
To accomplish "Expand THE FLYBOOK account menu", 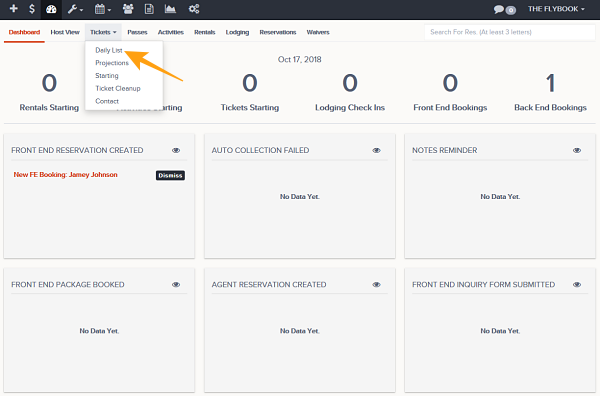I will 556,9.
